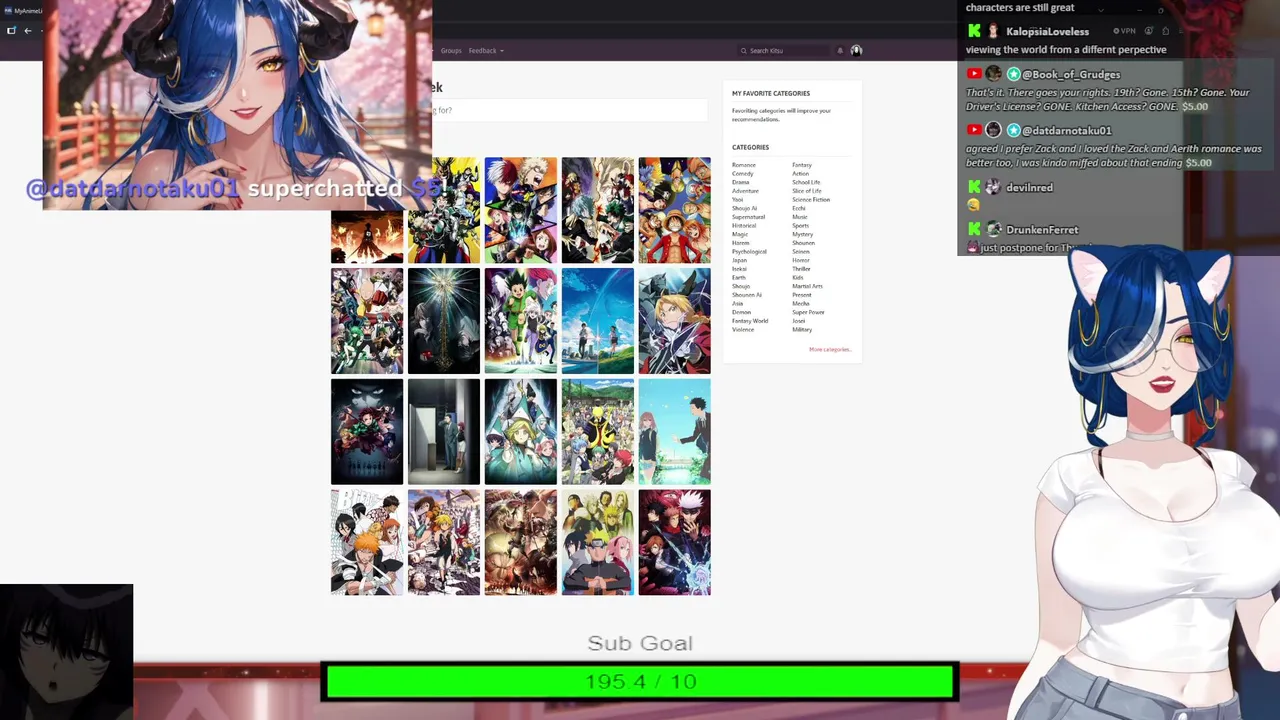Open the Groups menu item
Screen dimensions: 1280x720
point(451,50)
